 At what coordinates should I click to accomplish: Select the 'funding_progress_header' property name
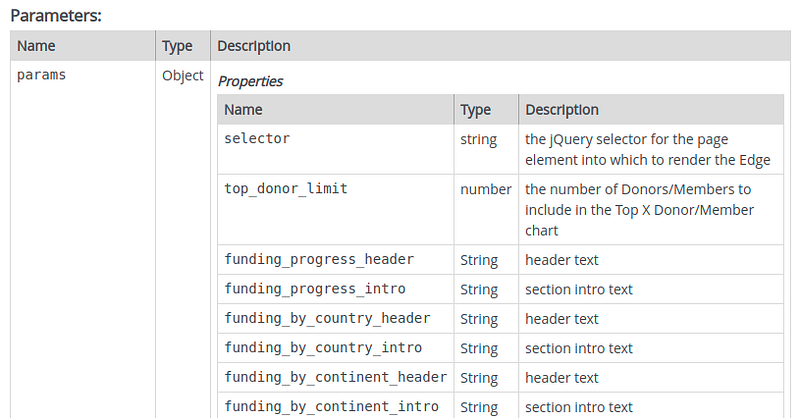[319, 260]
